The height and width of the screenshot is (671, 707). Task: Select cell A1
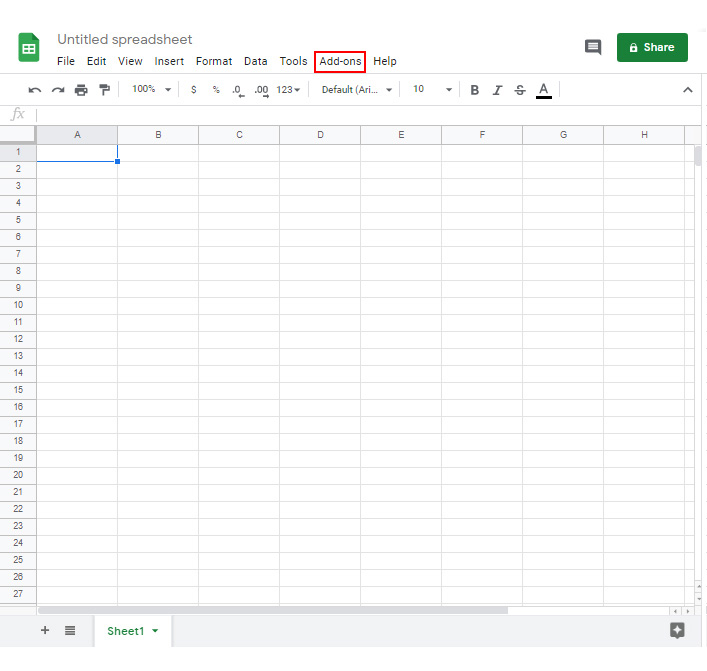point(77,153)
